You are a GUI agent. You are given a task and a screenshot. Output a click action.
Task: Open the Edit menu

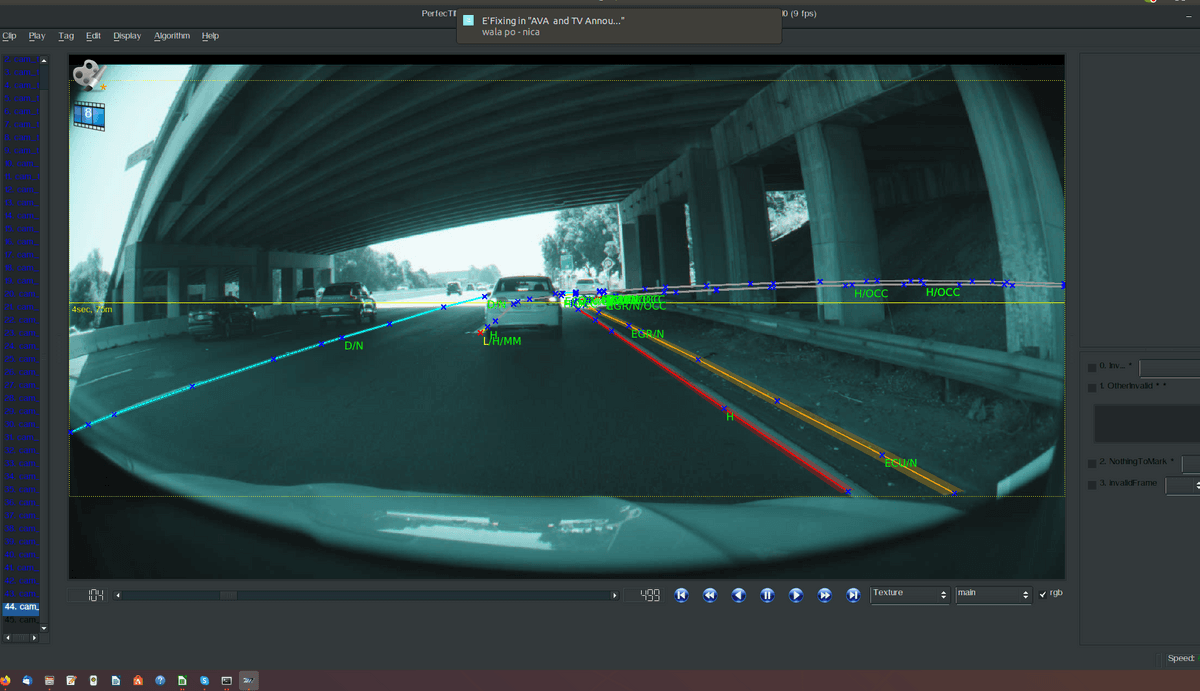click(93, 36)
